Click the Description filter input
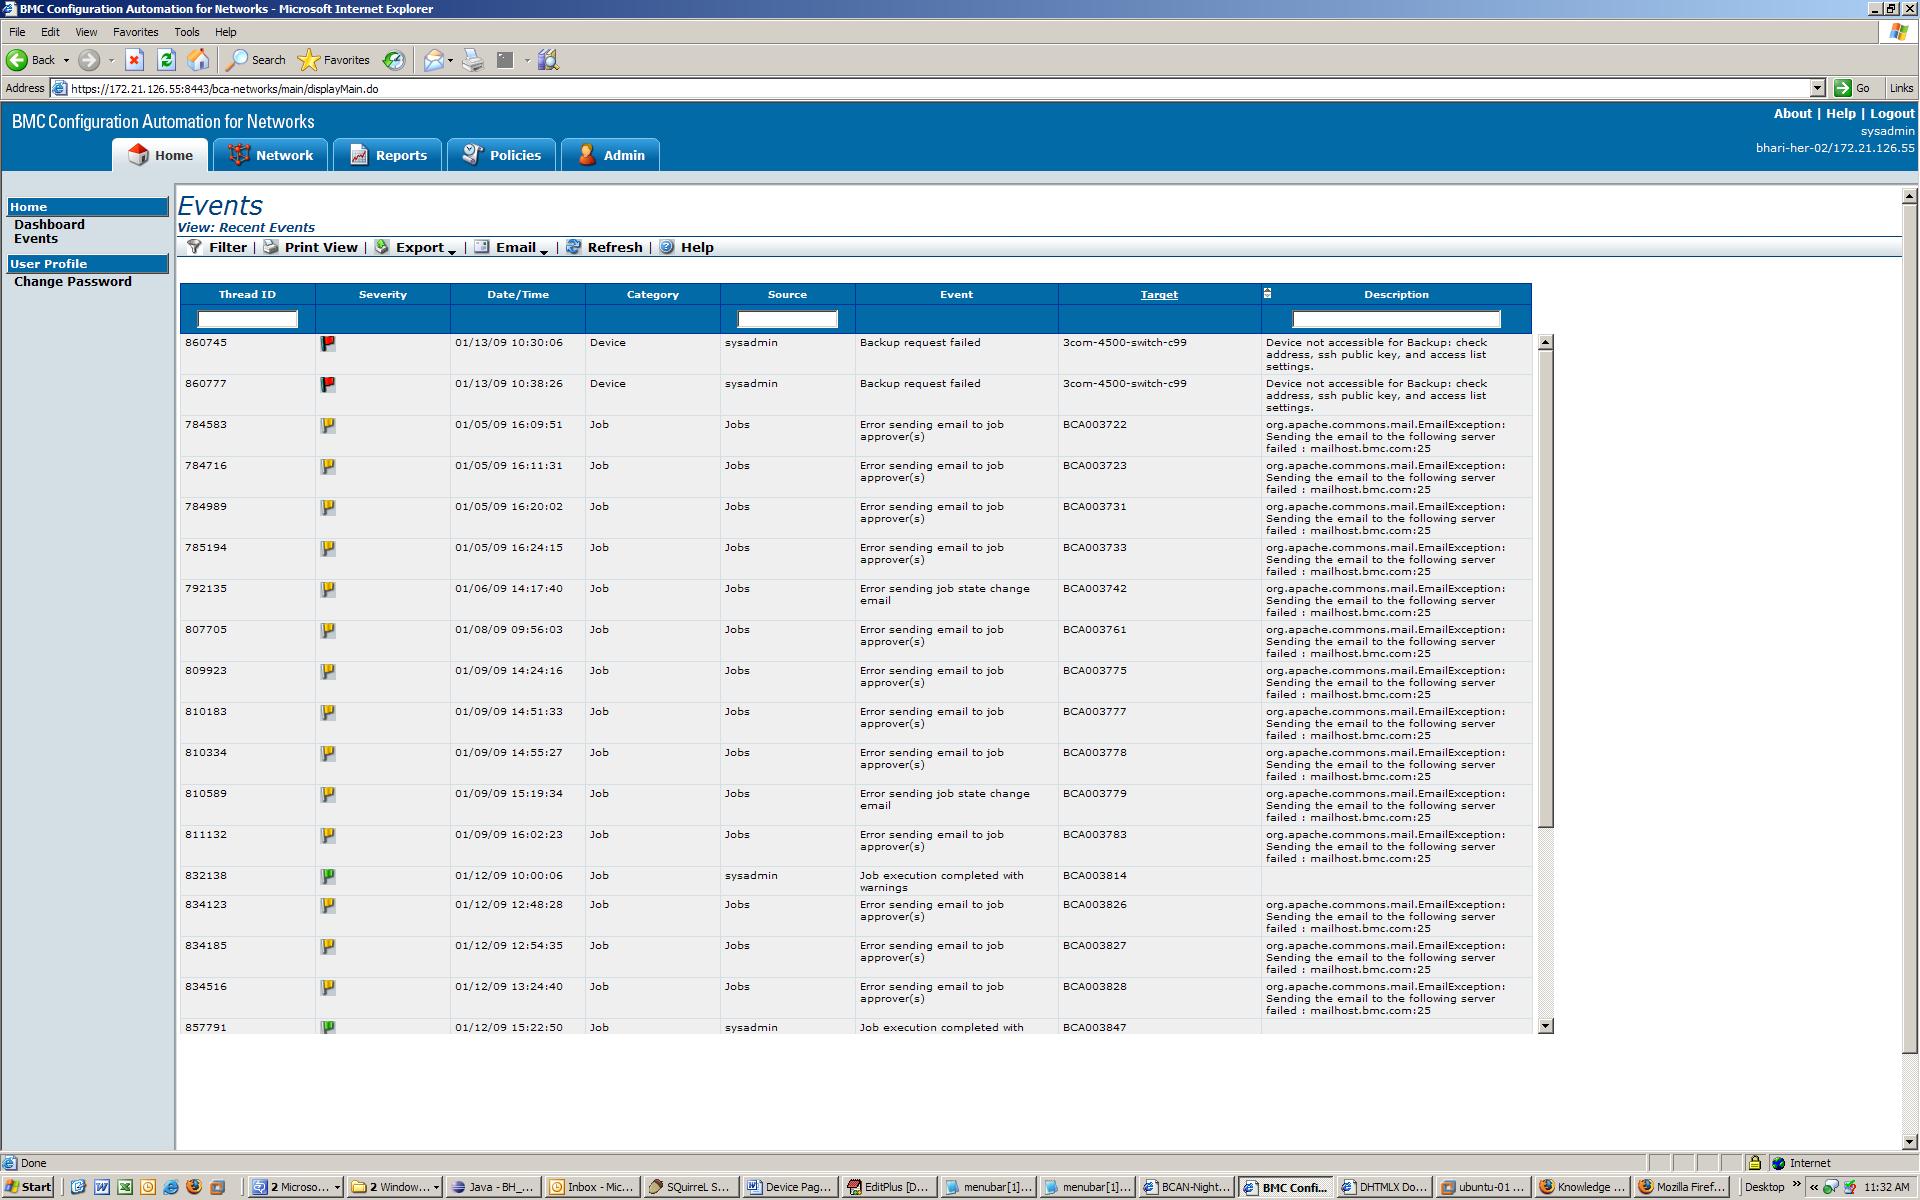 pos(1396,319)
